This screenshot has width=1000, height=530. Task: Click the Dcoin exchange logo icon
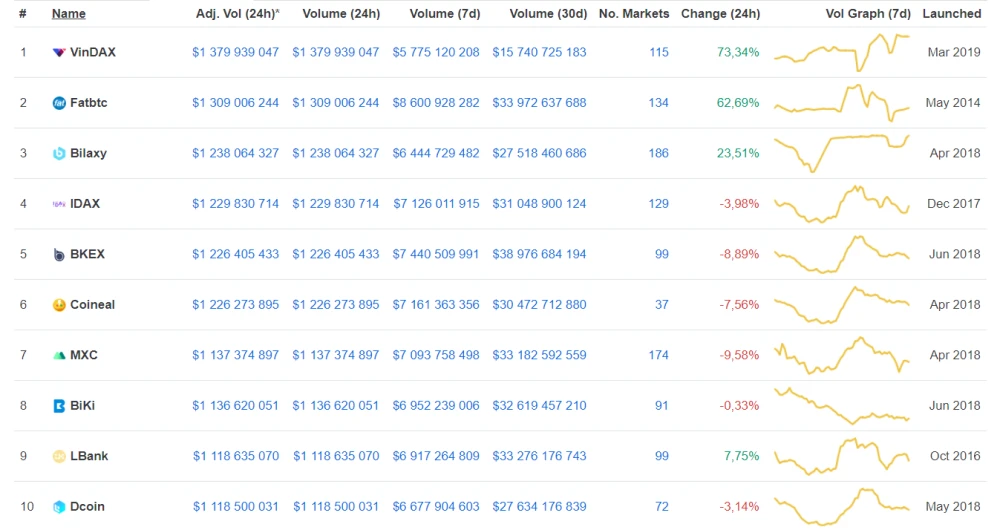pos(59,506)
